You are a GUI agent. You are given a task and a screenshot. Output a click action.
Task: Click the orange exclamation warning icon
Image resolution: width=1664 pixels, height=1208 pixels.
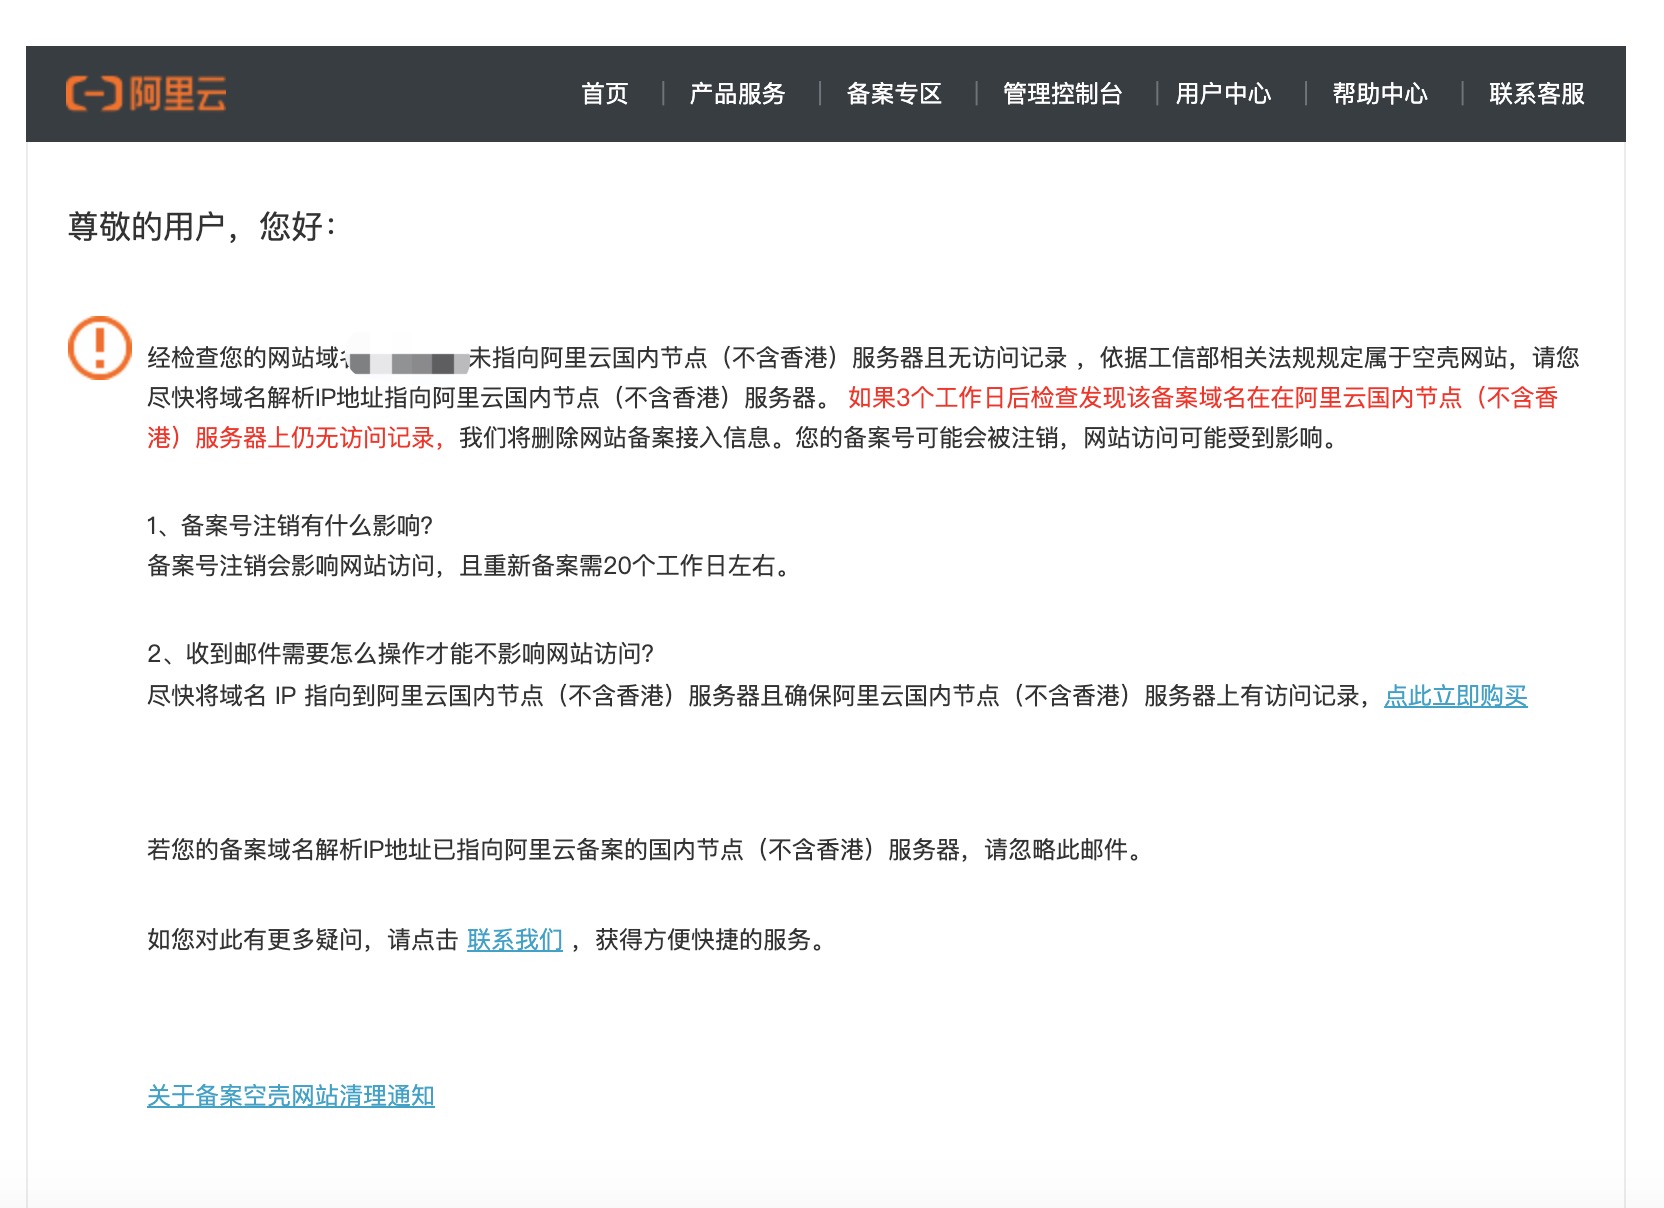tap(99, 348)
